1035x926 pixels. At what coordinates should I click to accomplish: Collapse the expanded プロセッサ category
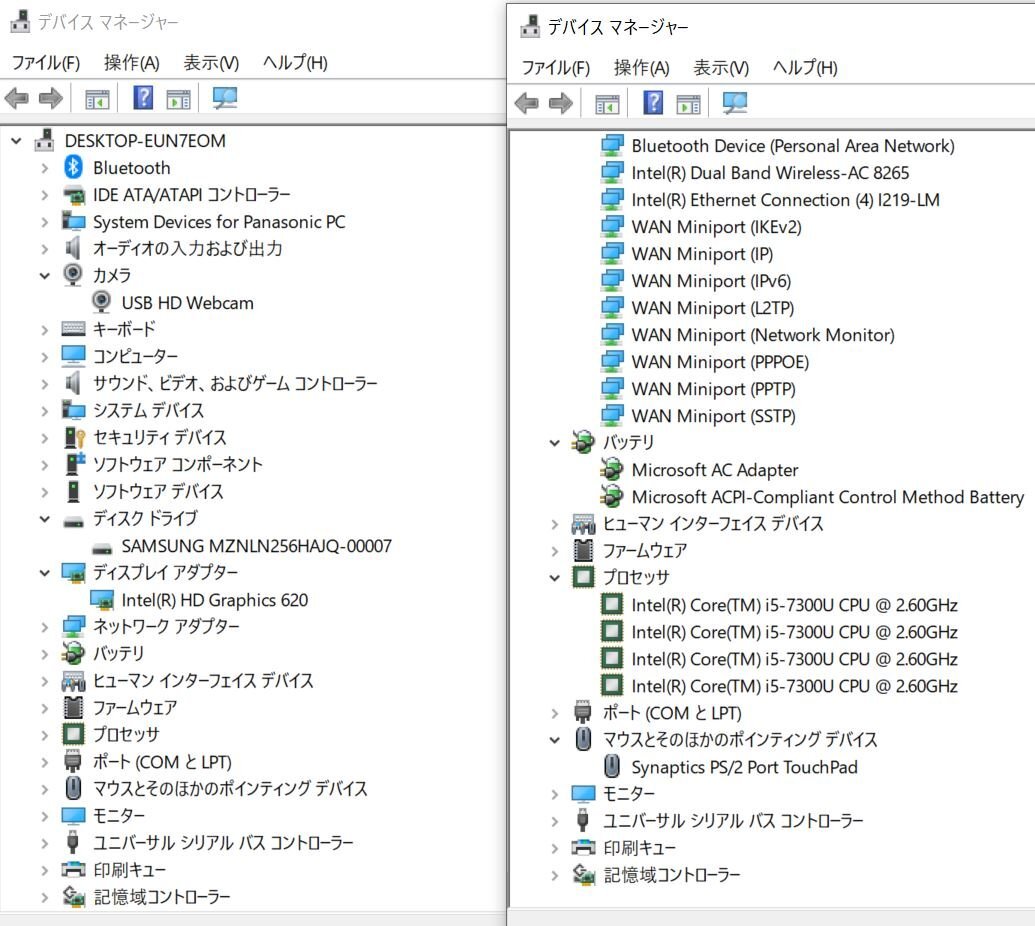[x=555, y=578]
